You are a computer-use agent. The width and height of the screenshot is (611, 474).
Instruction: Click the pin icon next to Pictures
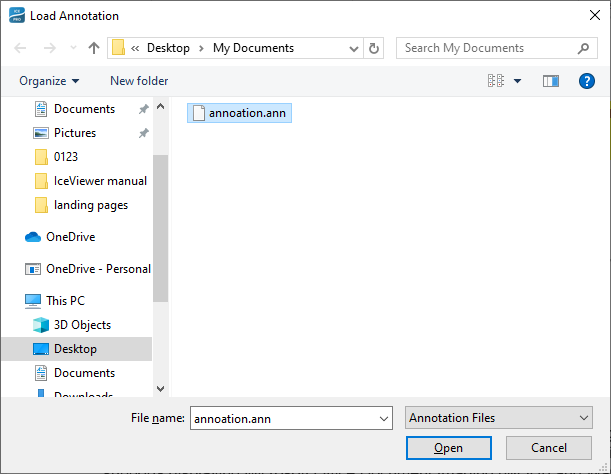[144, 133]
